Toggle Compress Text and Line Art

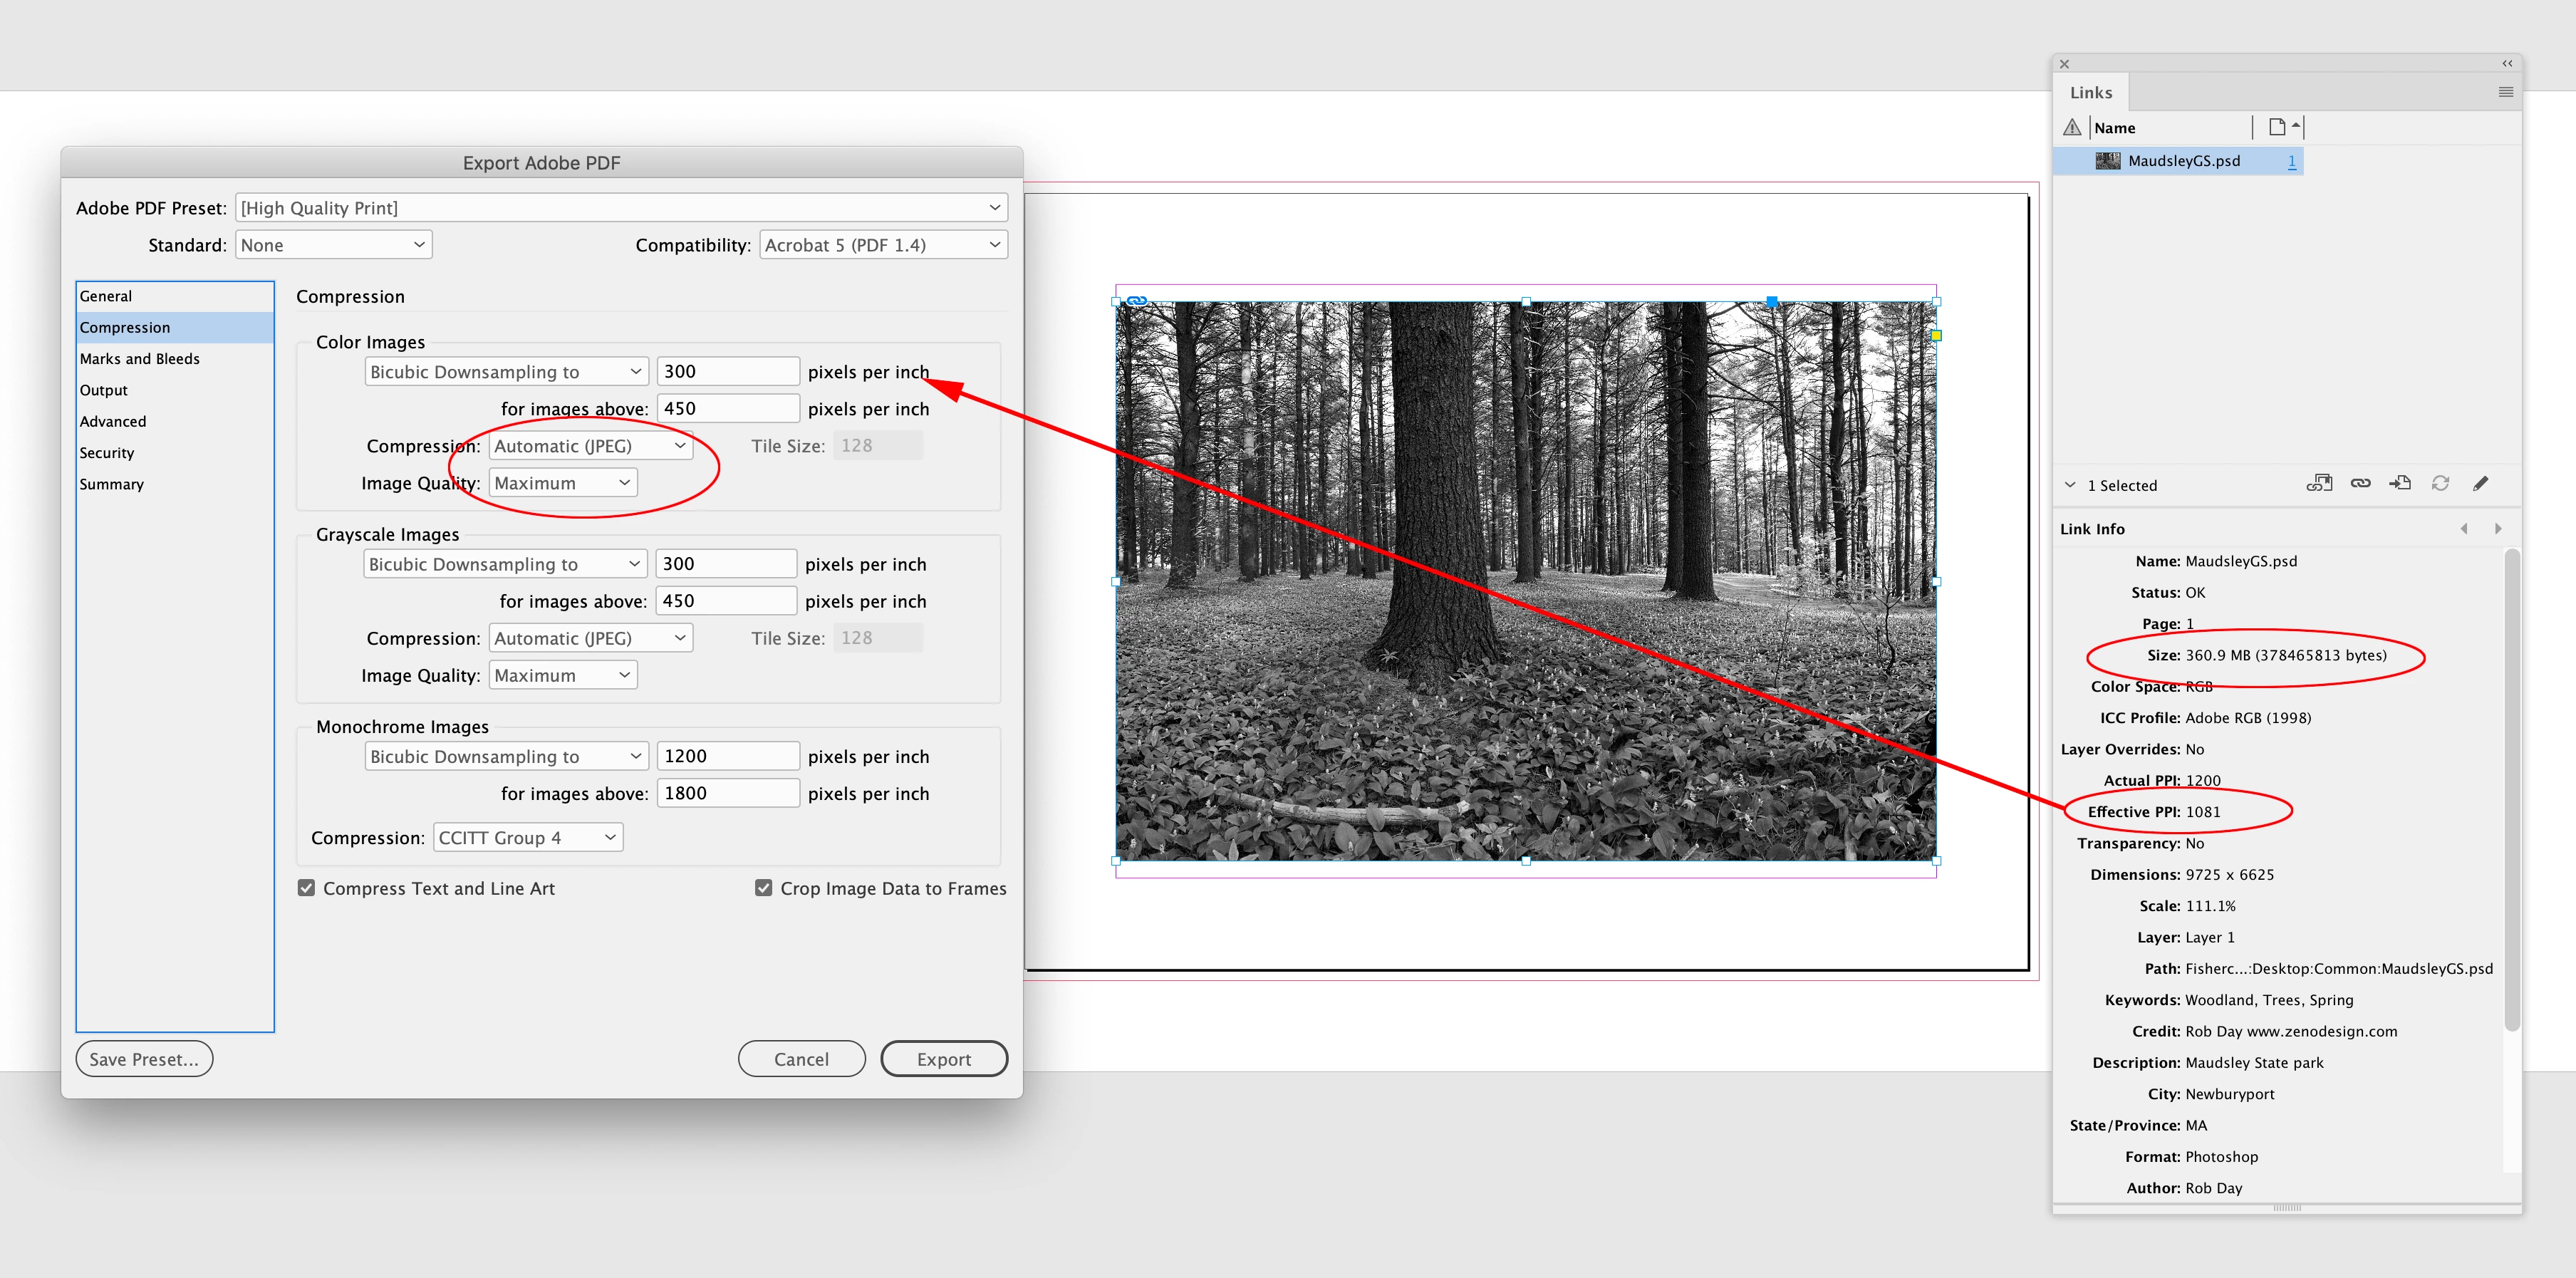point(307,888)
